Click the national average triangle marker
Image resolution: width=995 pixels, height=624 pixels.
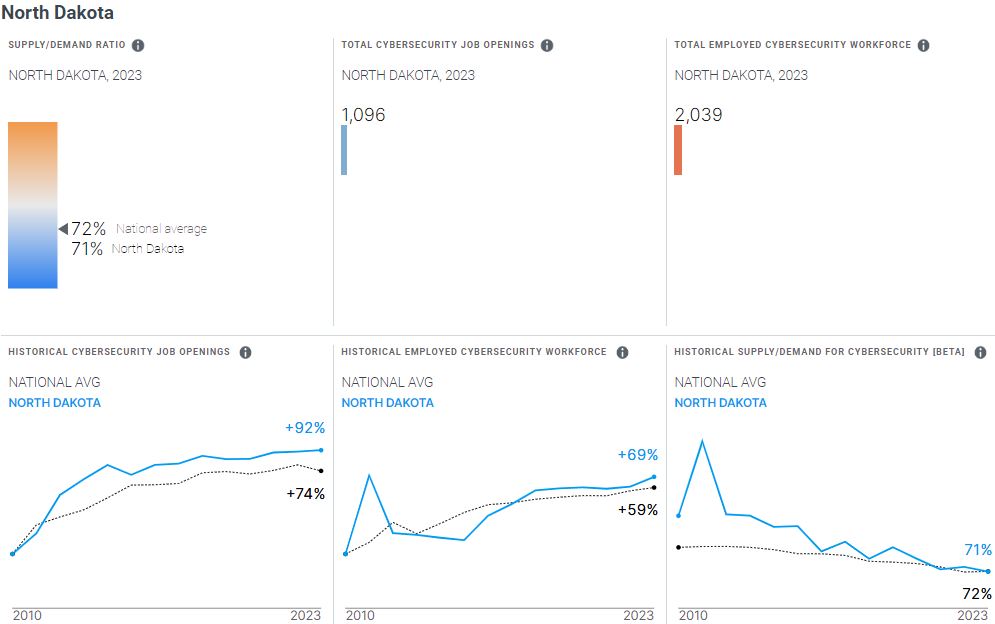[x=63, y=229]
